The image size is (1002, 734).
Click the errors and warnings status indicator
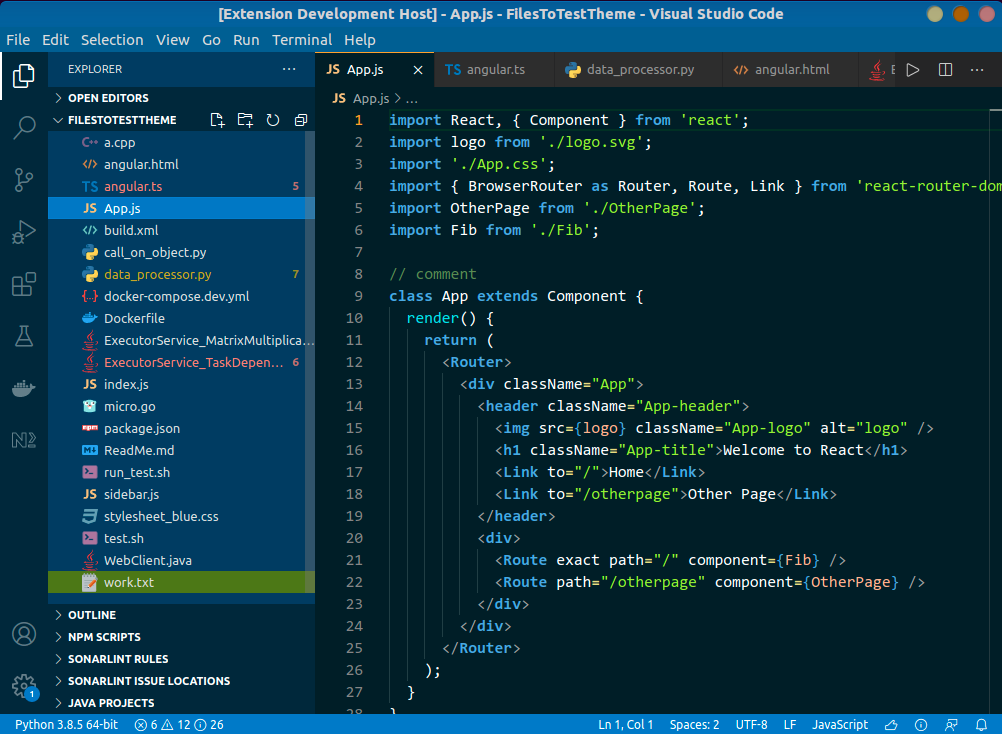tap(179, 724)
